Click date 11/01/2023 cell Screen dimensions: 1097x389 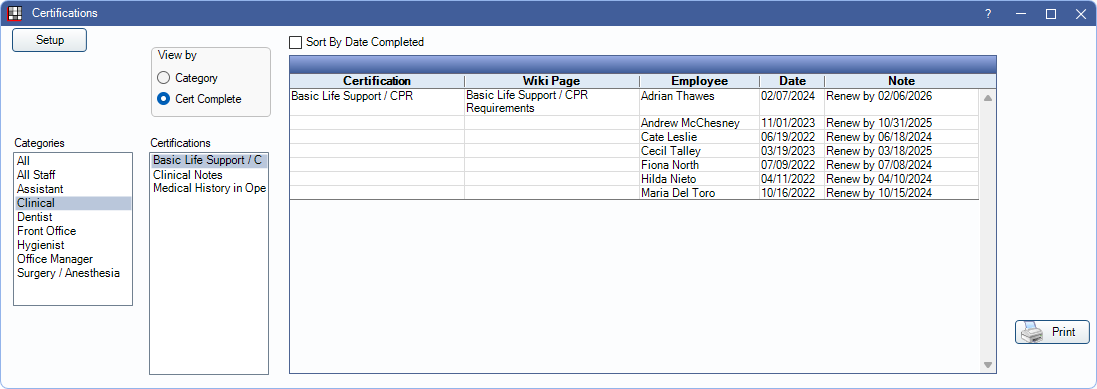pyautogui.click(x=792, y=123)
